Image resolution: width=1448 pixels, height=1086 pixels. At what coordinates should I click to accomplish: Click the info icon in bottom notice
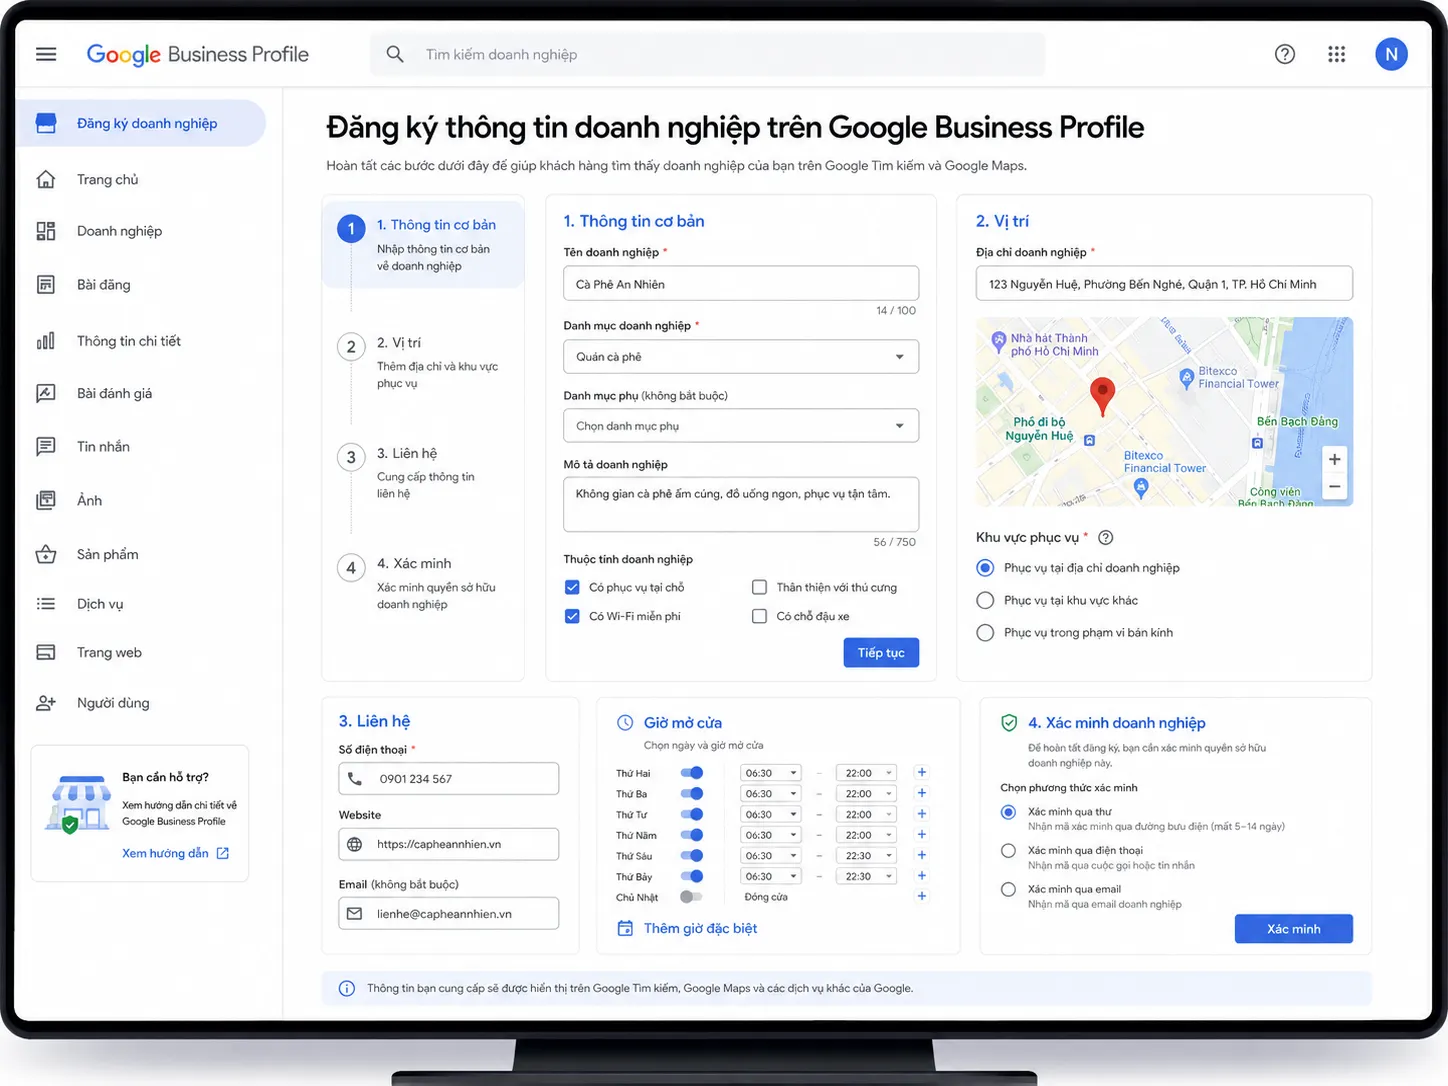click(347, 988)
